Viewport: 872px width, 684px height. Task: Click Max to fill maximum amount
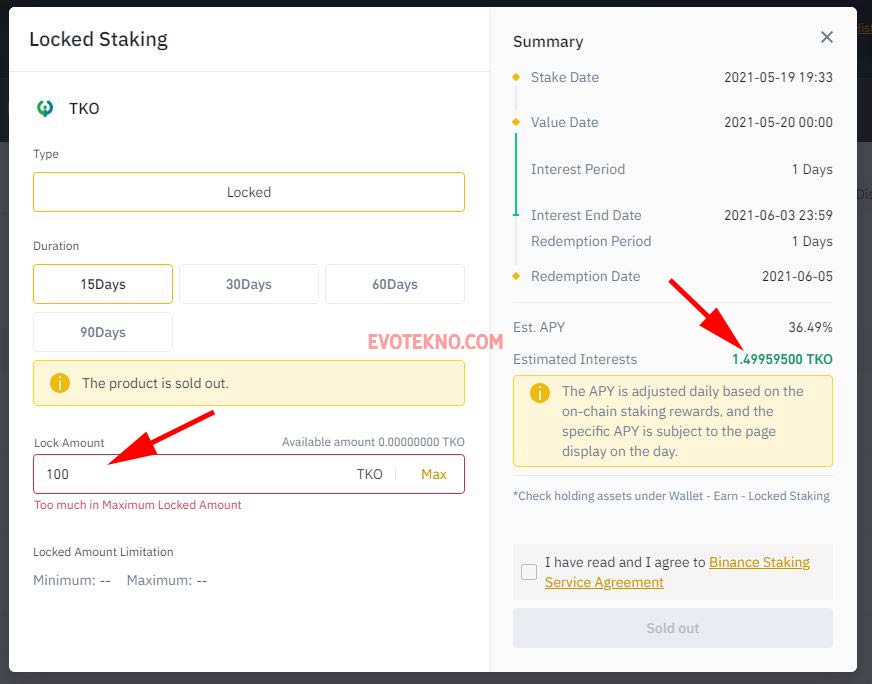point(434,474)
